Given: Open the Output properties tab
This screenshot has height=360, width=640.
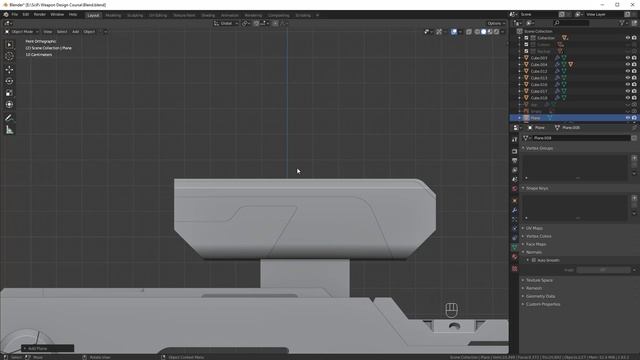Looking at the screenshot, I should point(514,161).
